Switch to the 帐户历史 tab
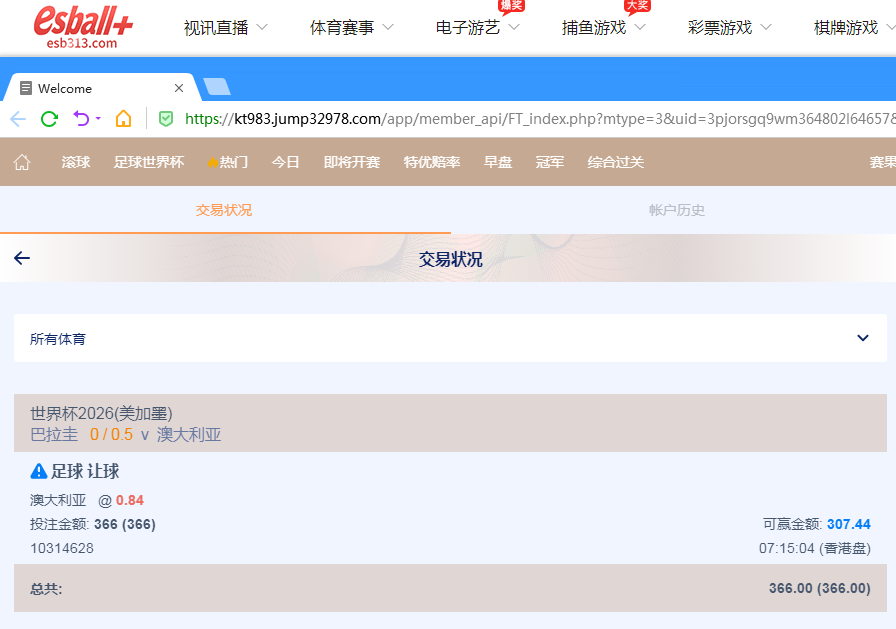896x629 pixels. coord(677,210)
